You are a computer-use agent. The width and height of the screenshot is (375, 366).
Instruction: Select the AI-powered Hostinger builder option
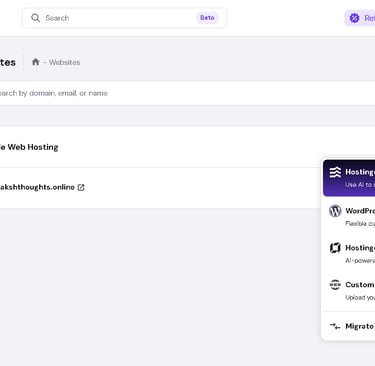point(349,254)
